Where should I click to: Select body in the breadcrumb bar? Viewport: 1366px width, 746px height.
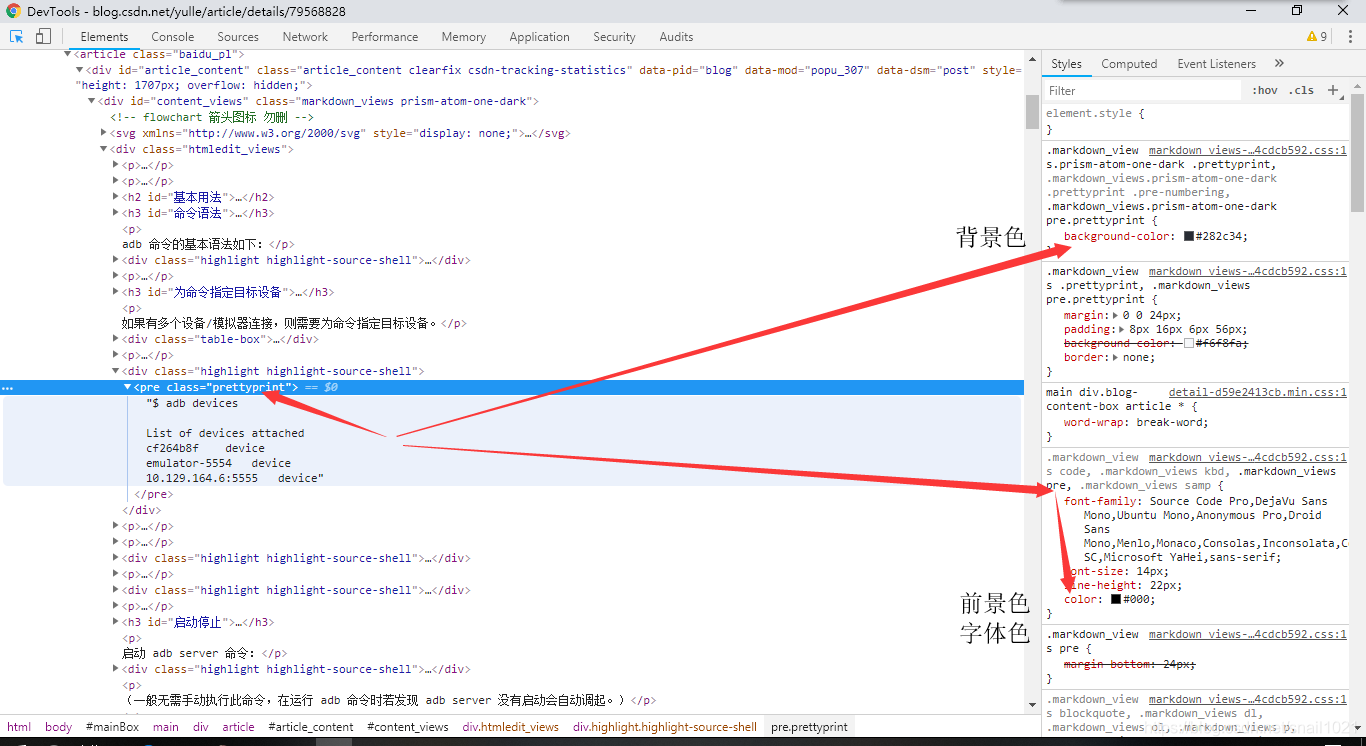point(59,727)
